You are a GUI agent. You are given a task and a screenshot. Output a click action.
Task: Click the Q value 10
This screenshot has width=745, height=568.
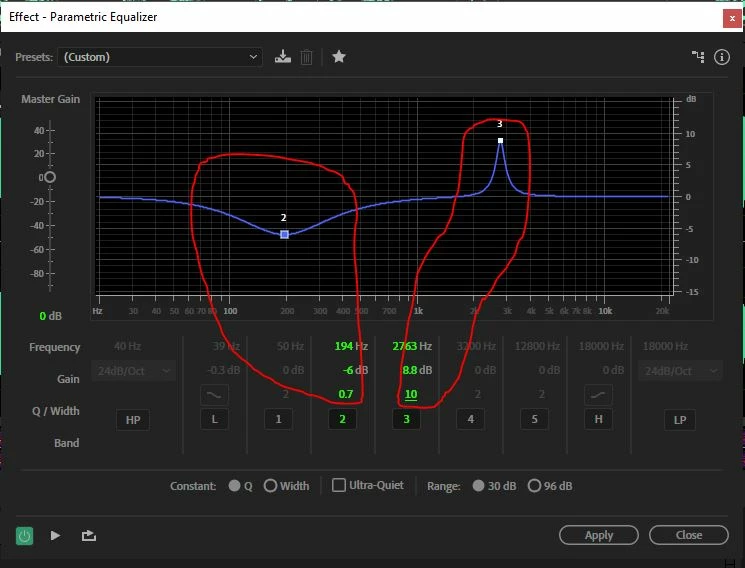pyautogui.click(x=411, y=394)
